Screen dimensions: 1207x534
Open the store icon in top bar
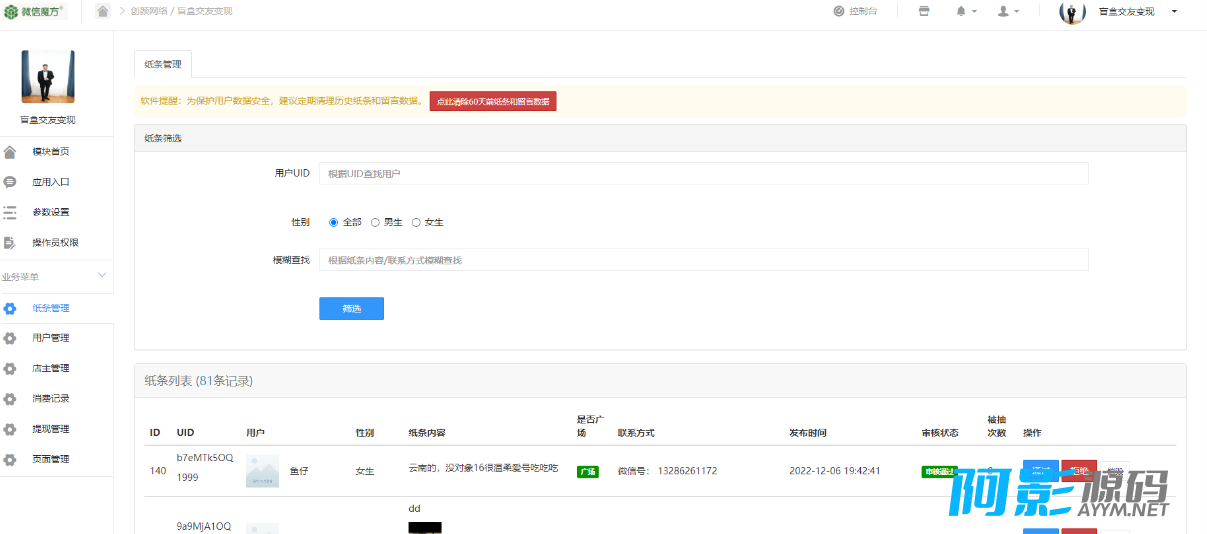(x=923, y=11)
